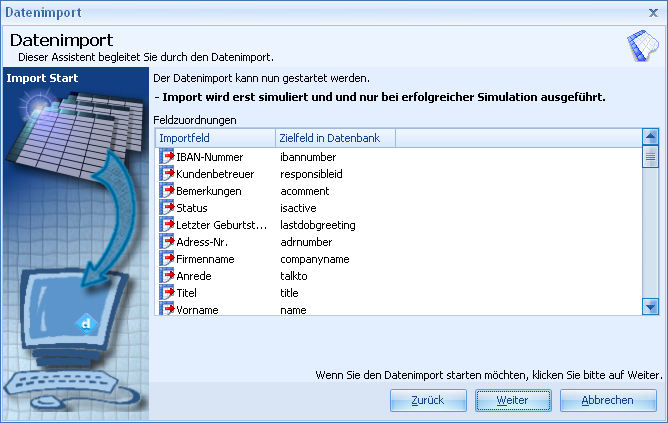668x423 pixels.
Task: Click the lastdobgreeting target field
Action: coord(318,225)
